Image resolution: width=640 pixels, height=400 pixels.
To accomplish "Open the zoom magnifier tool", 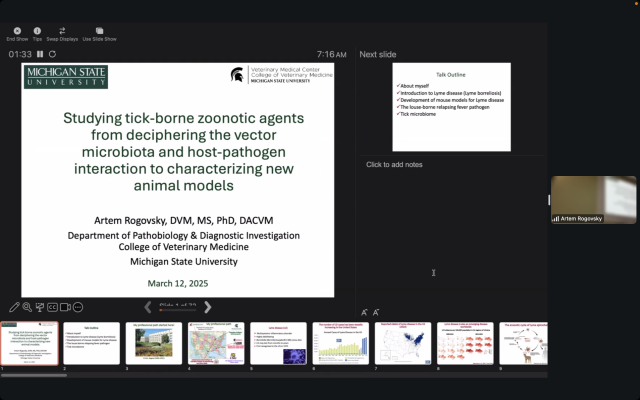I will pos(27,307).
